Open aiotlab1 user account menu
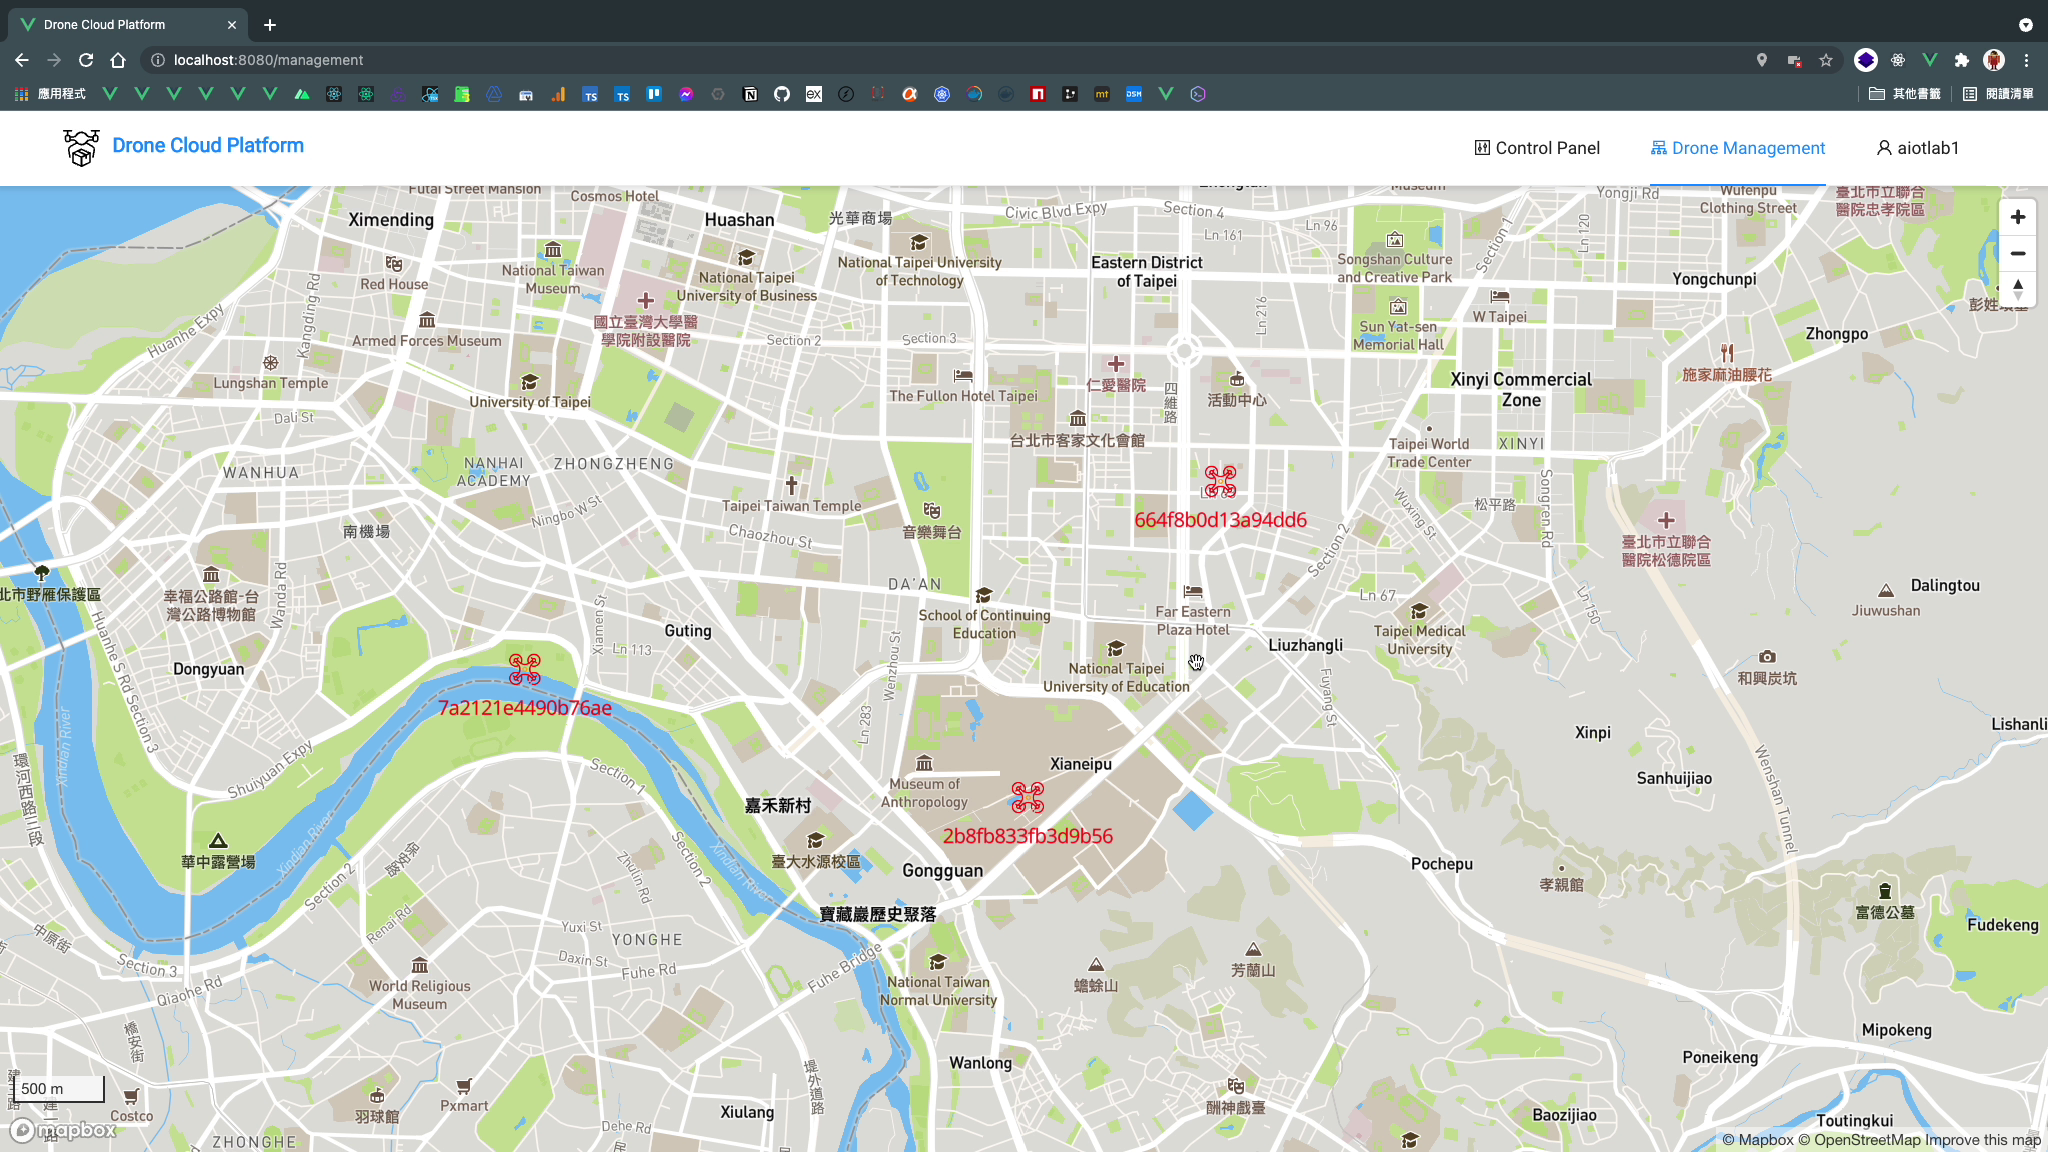 1917,148
